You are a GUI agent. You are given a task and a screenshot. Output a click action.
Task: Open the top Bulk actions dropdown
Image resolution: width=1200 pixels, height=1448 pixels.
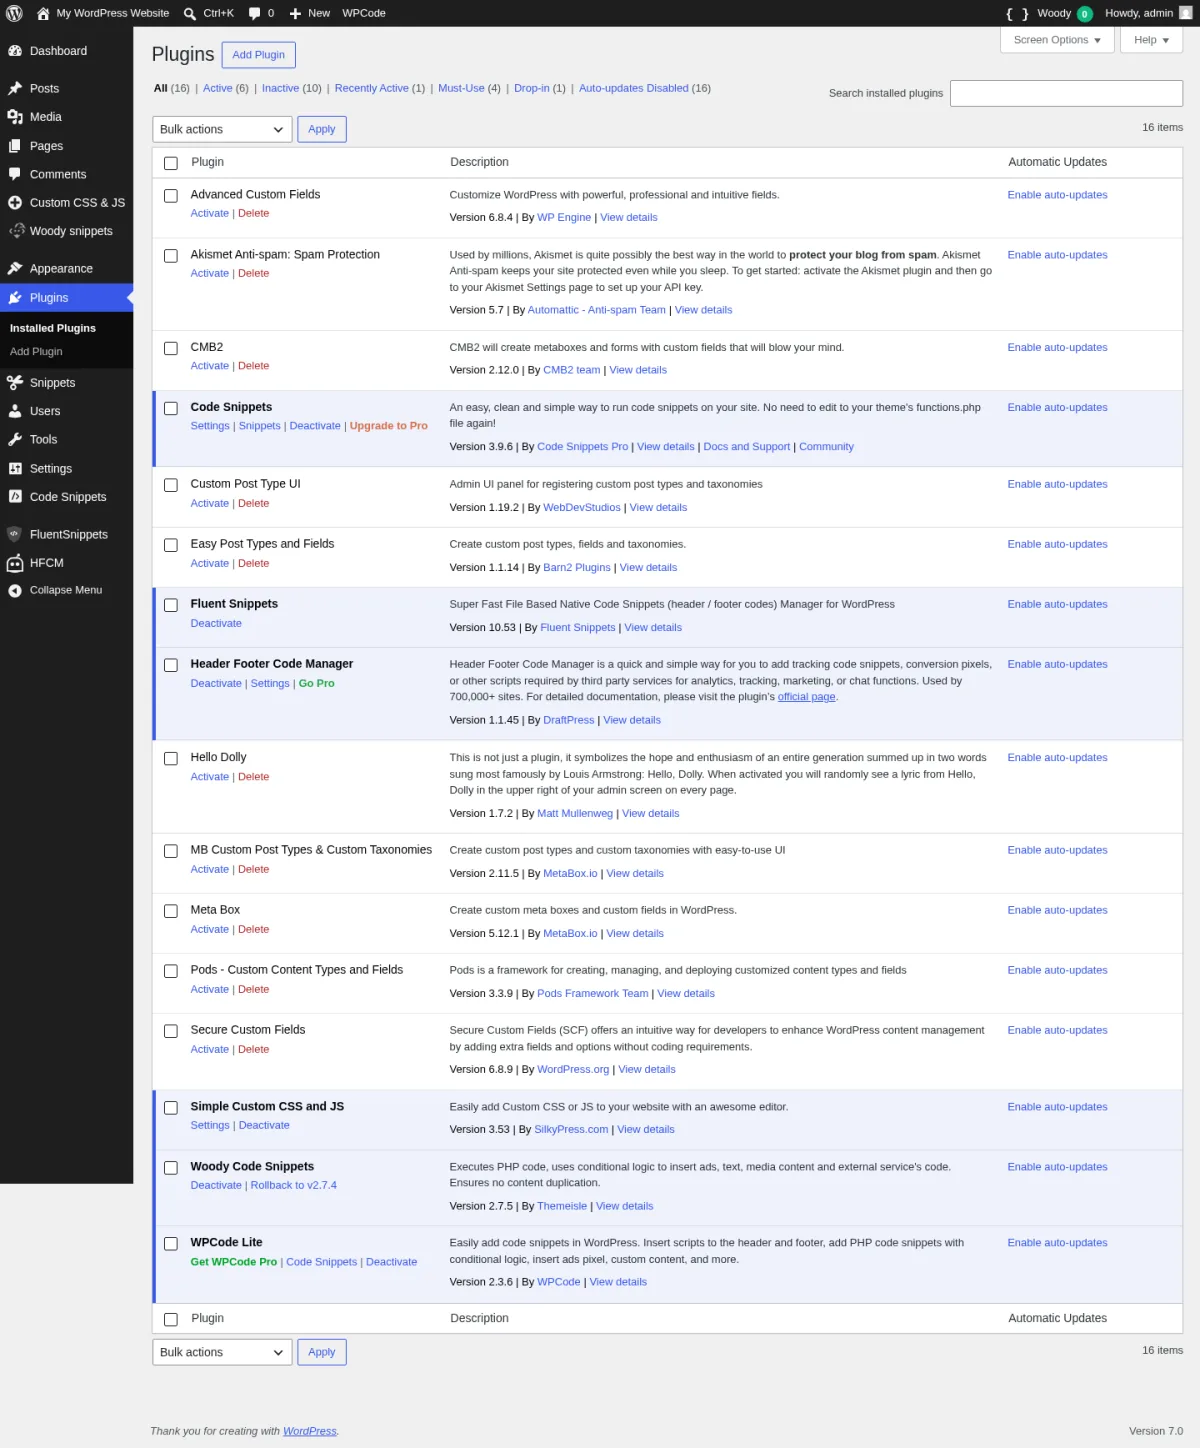pyautogui.click(x=222, y=129)
